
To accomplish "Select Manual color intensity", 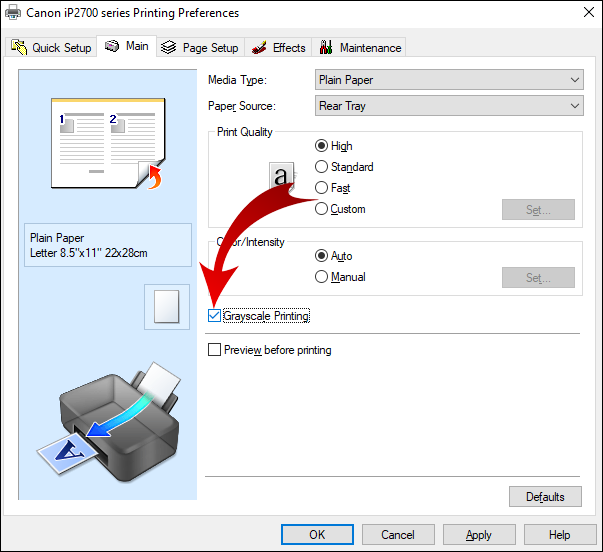I will click(x=340, y=277).
